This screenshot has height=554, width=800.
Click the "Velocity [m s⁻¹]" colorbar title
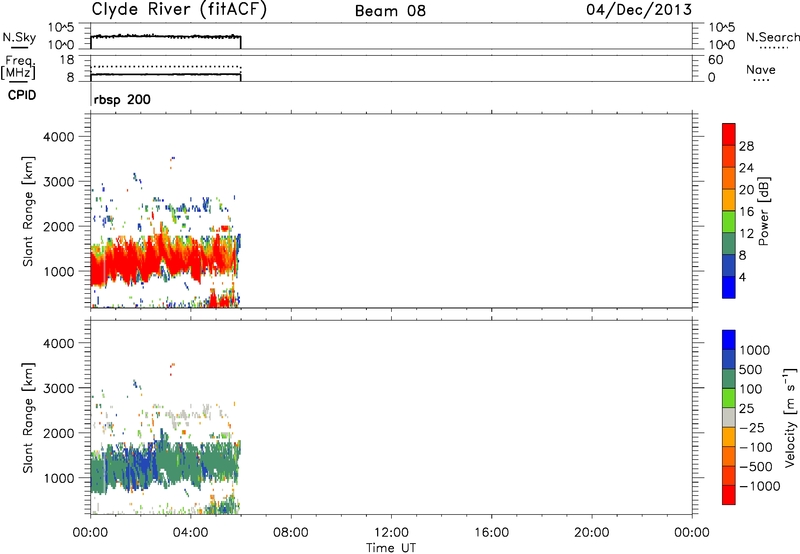point(790,417)
